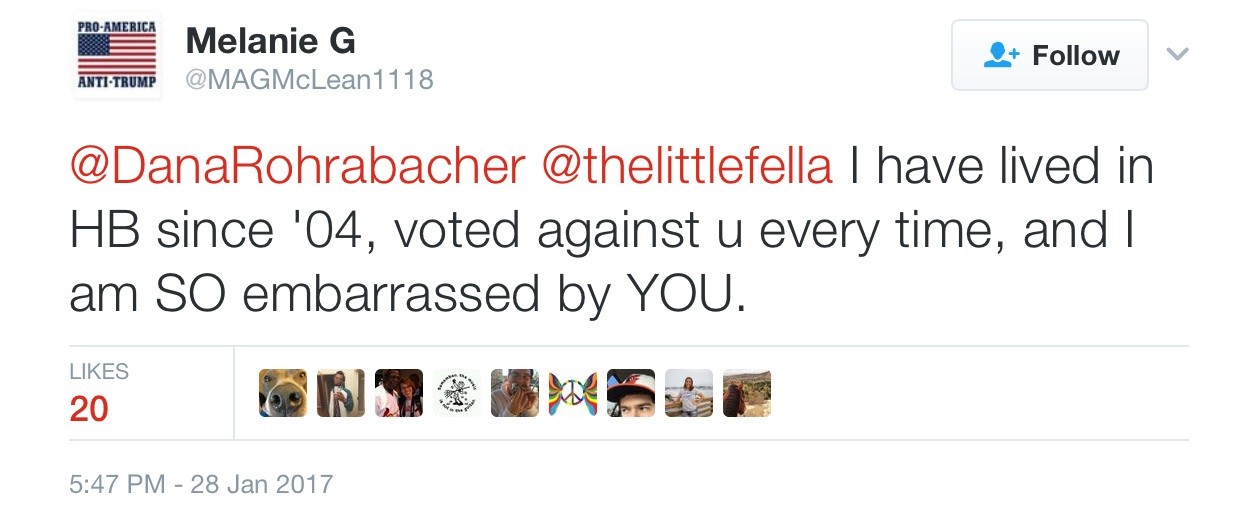
Task: Click the @MAGMcLean1118 handle
Action: 309,79
